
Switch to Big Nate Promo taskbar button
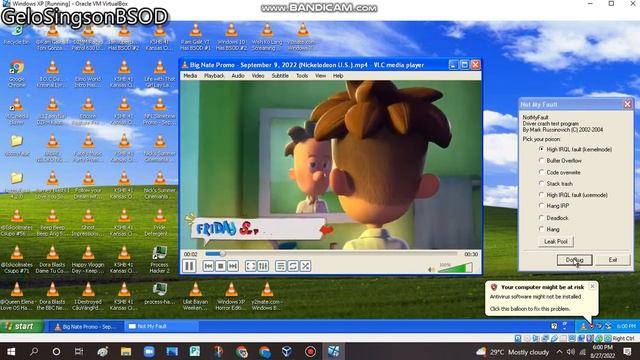85,327
